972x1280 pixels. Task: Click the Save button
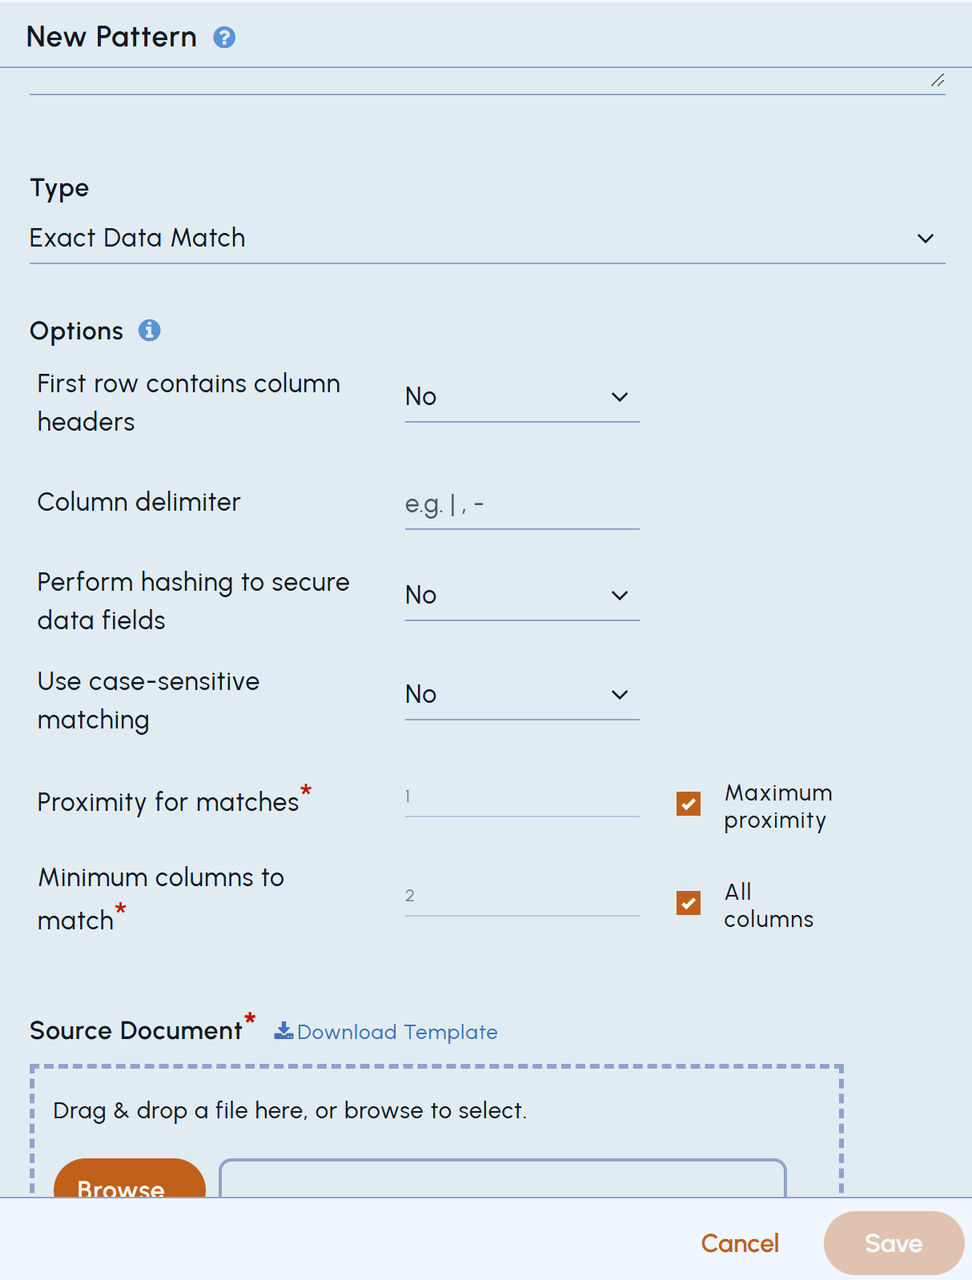pyautogui.click(x=894, y=1243)
